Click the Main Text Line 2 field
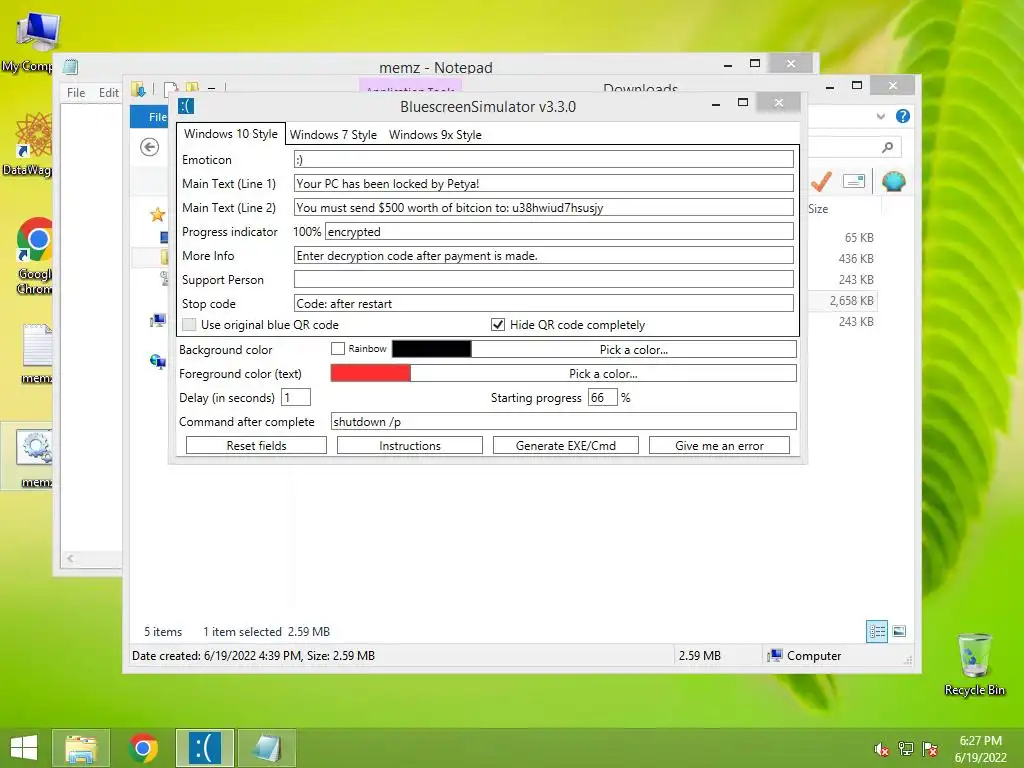Viewport: 1024px width, 768px height. tap(543, 208)
